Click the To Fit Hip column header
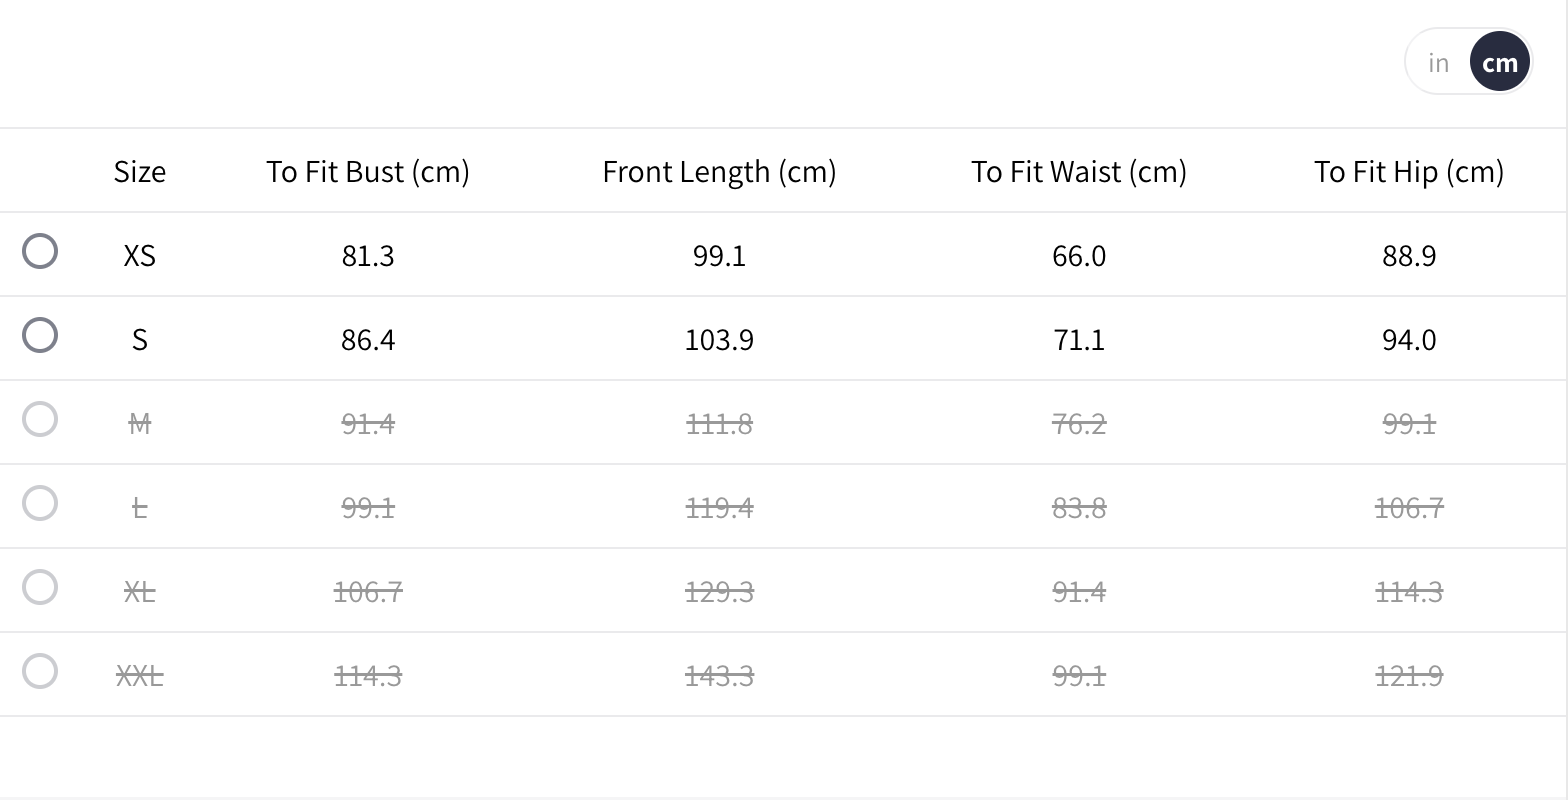1568x800 pixels. [1409, 171]
